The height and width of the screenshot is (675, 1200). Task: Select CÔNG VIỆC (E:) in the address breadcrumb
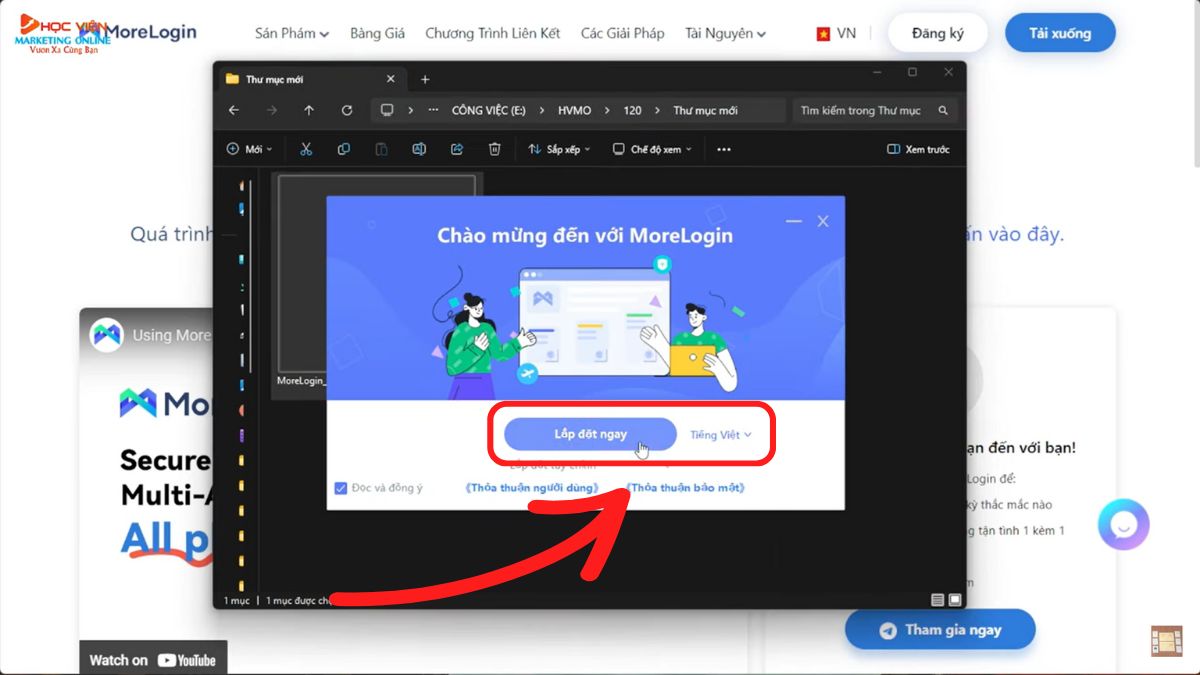(488, 110)
